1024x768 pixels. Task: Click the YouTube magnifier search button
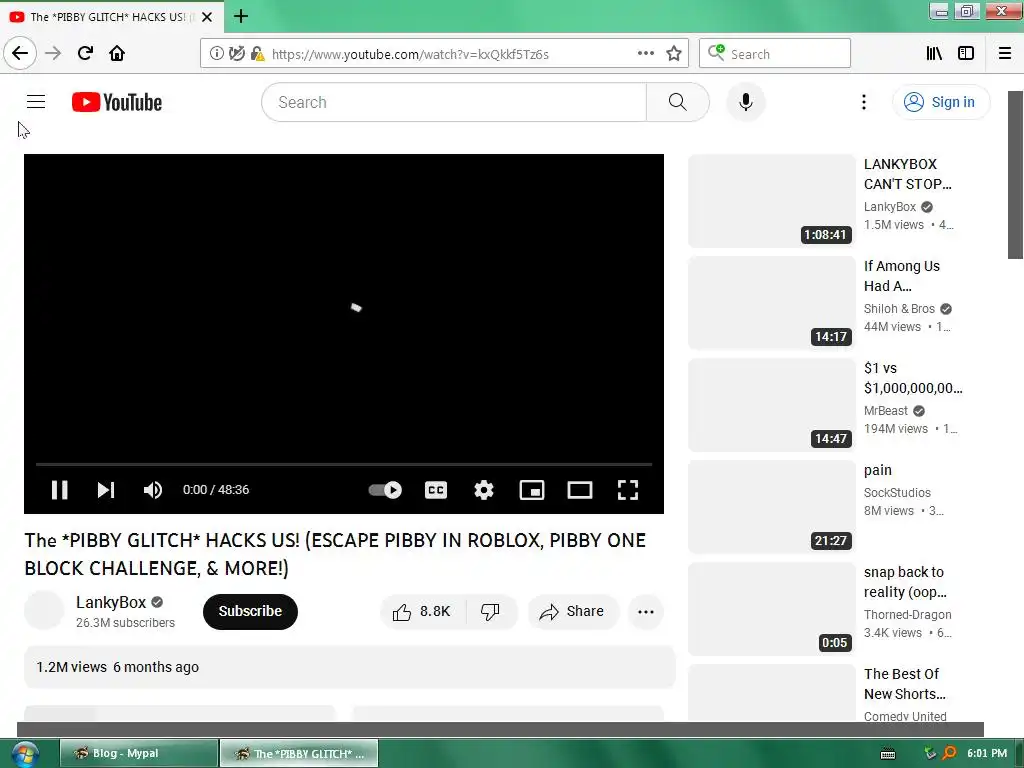click(x=678, y=102)
